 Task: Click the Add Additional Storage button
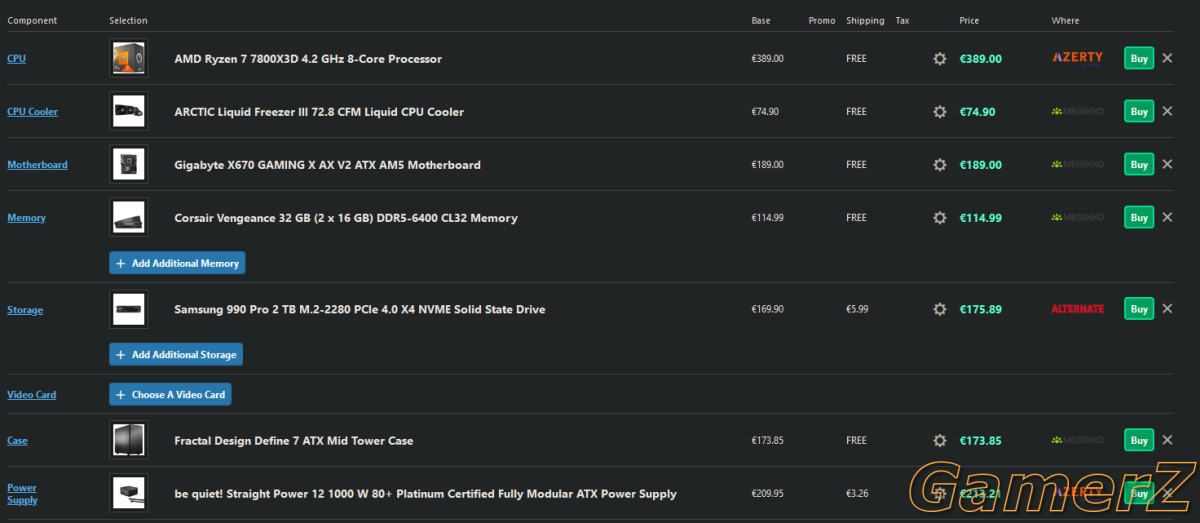176,354
